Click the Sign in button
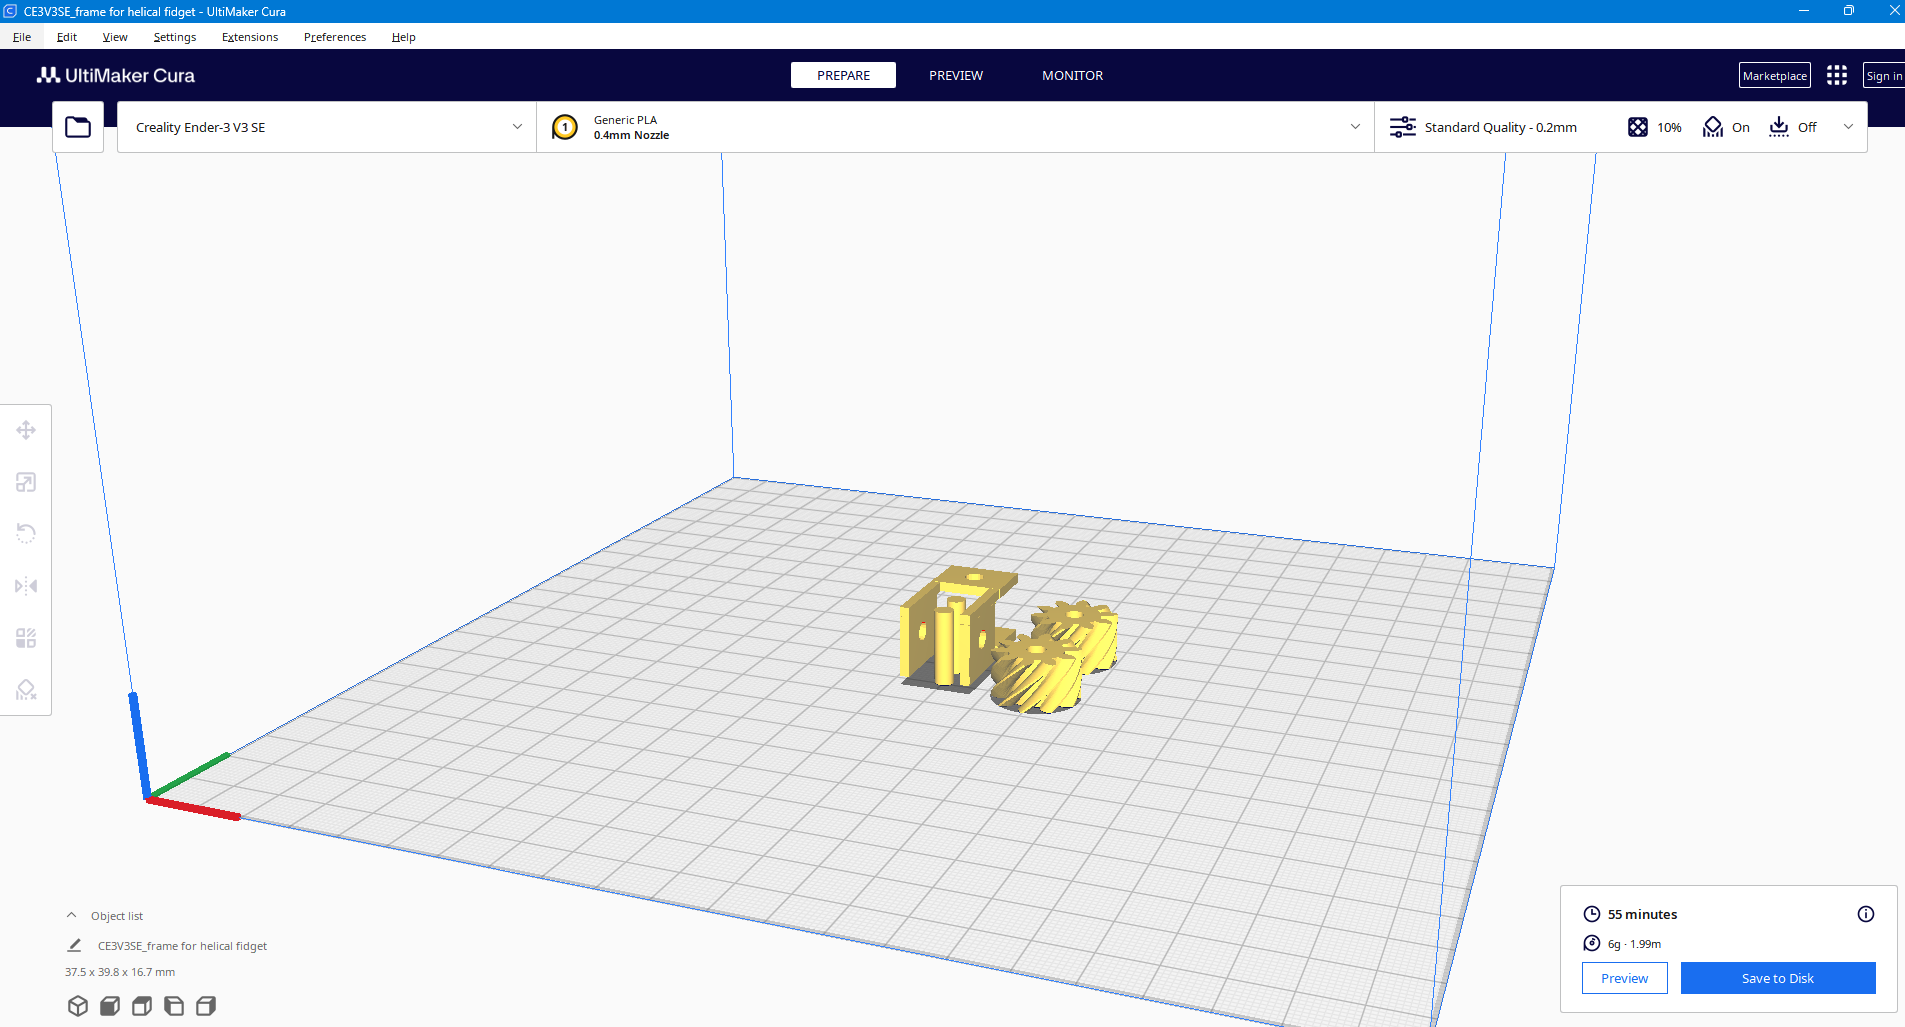Image resolution: width=1905 pixels, height=1027 pixels. click(1883, 75)
